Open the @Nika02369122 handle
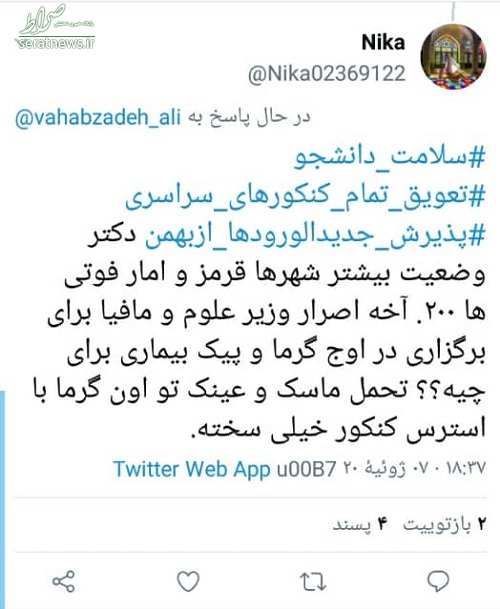Screen dimensions: 500x609 327,73
